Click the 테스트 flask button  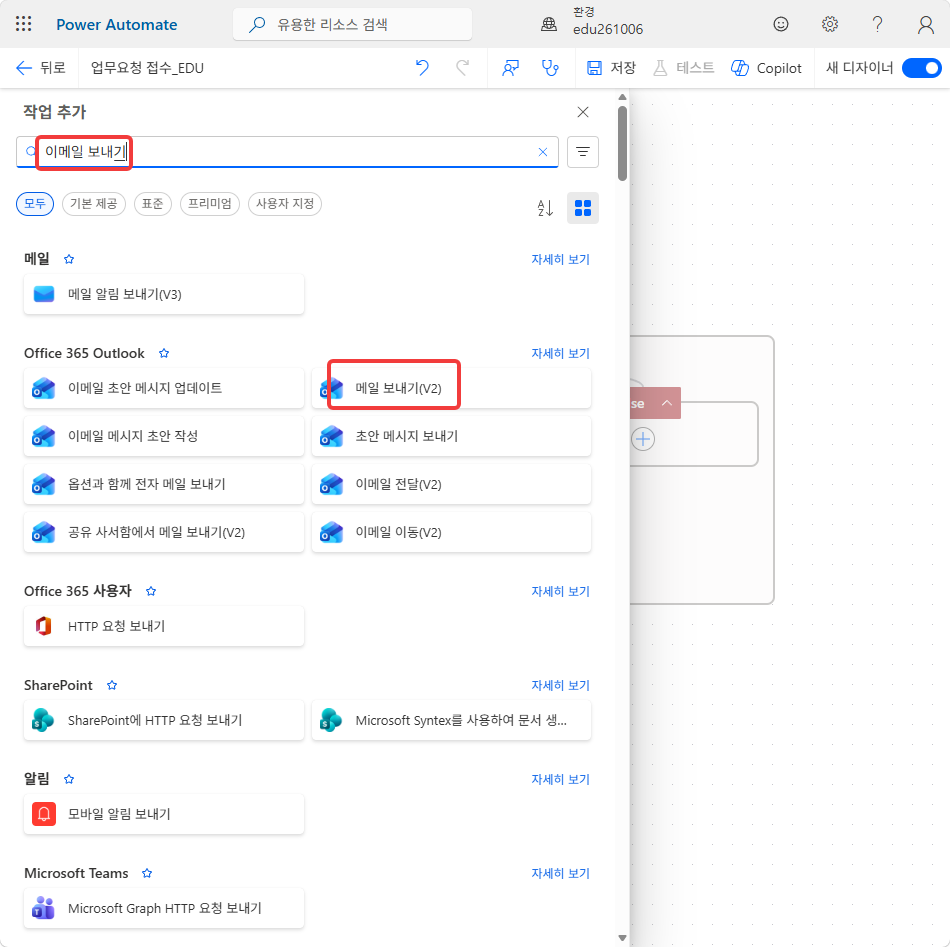[684, 68]
